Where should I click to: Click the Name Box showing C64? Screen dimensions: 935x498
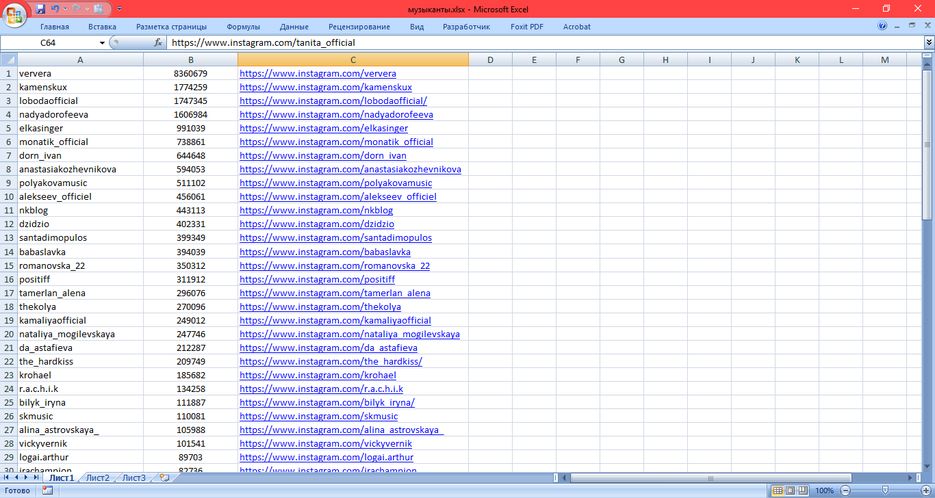[49, 43]
